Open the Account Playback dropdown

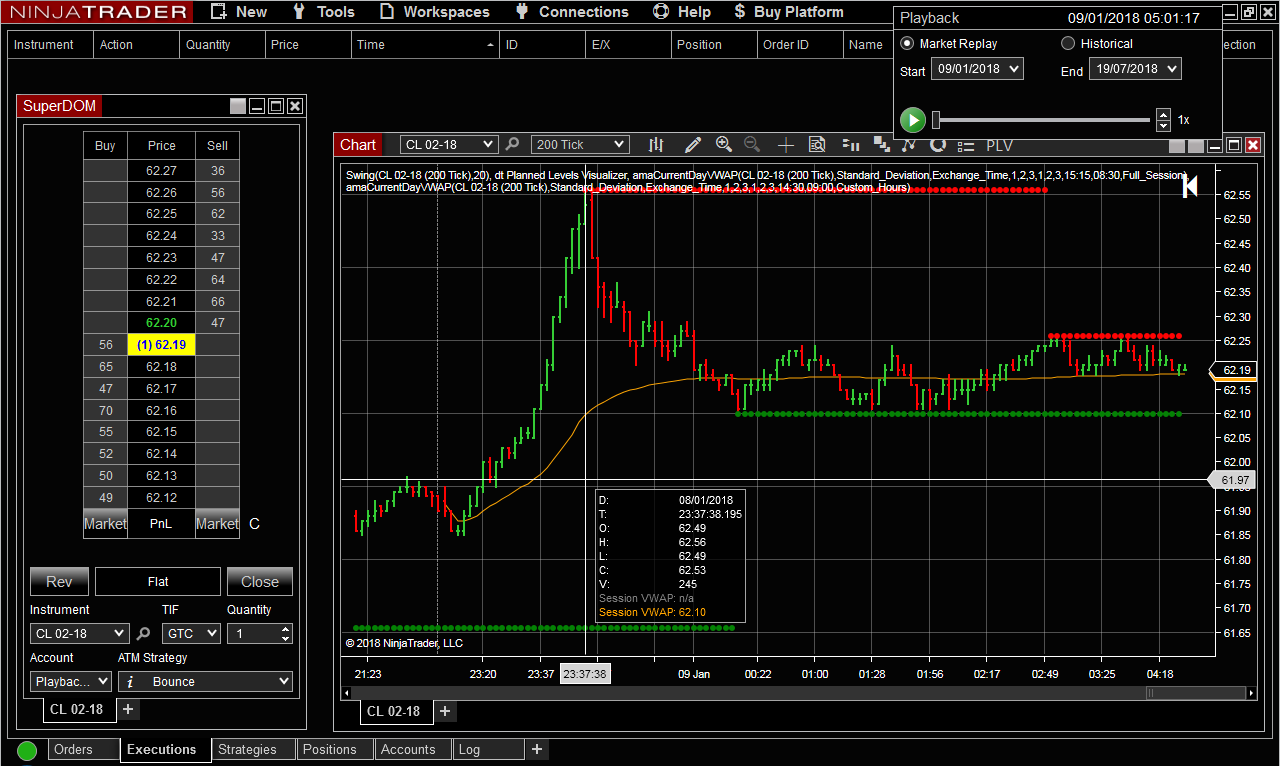(71, 682)
